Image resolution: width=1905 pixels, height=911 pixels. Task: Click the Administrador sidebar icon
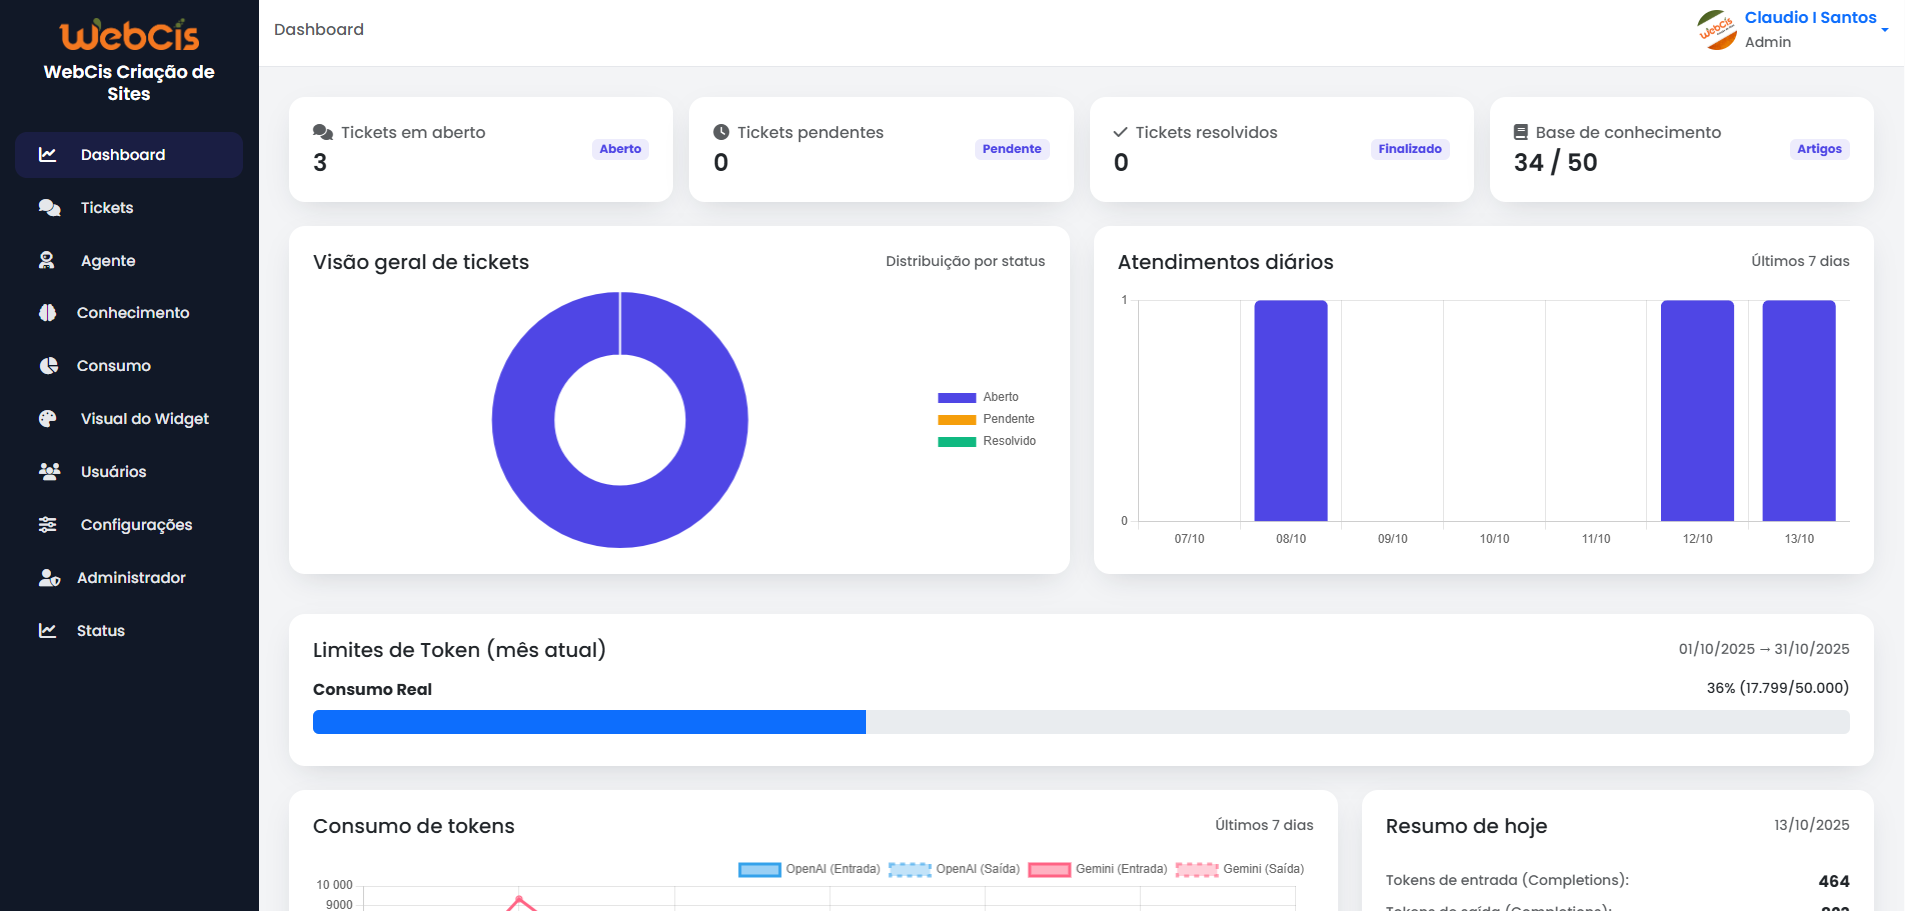point(47,577)
